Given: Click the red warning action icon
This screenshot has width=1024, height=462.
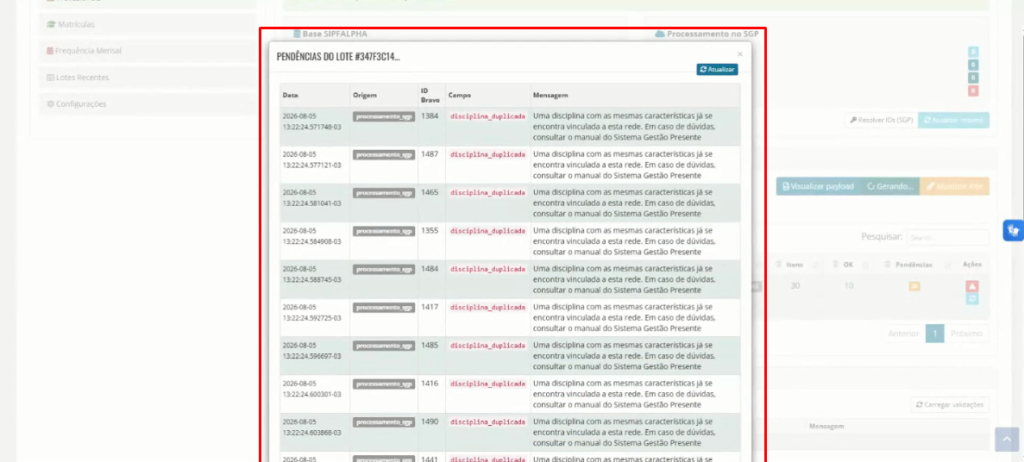Looking at the screenshot, I should (x=972, y=286).
